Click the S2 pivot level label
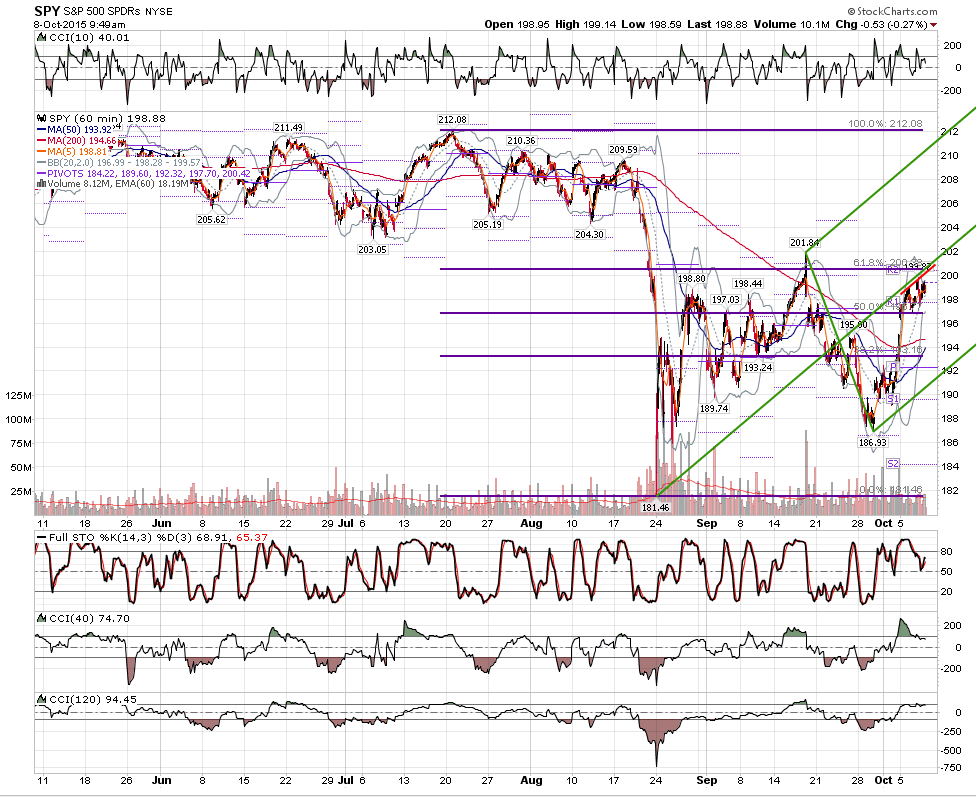Screen dimensions: 976x797 click(893, 463)
